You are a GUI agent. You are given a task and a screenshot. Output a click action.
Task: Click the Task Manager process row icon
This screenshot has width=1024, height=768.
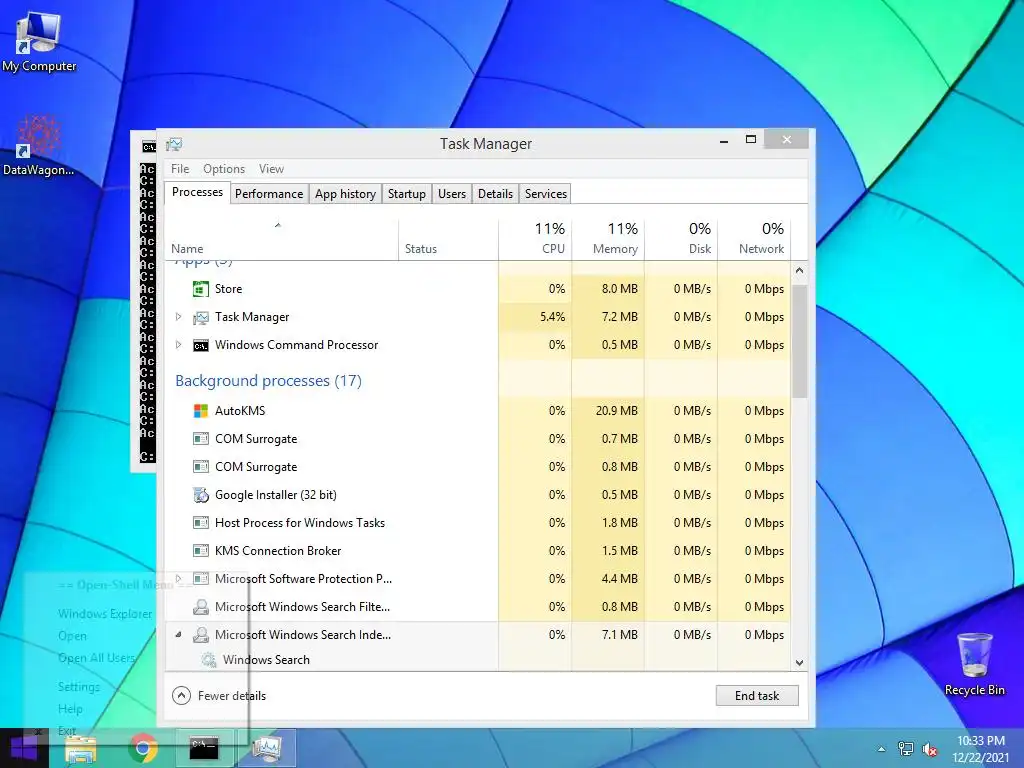click(x=200, y=317)
